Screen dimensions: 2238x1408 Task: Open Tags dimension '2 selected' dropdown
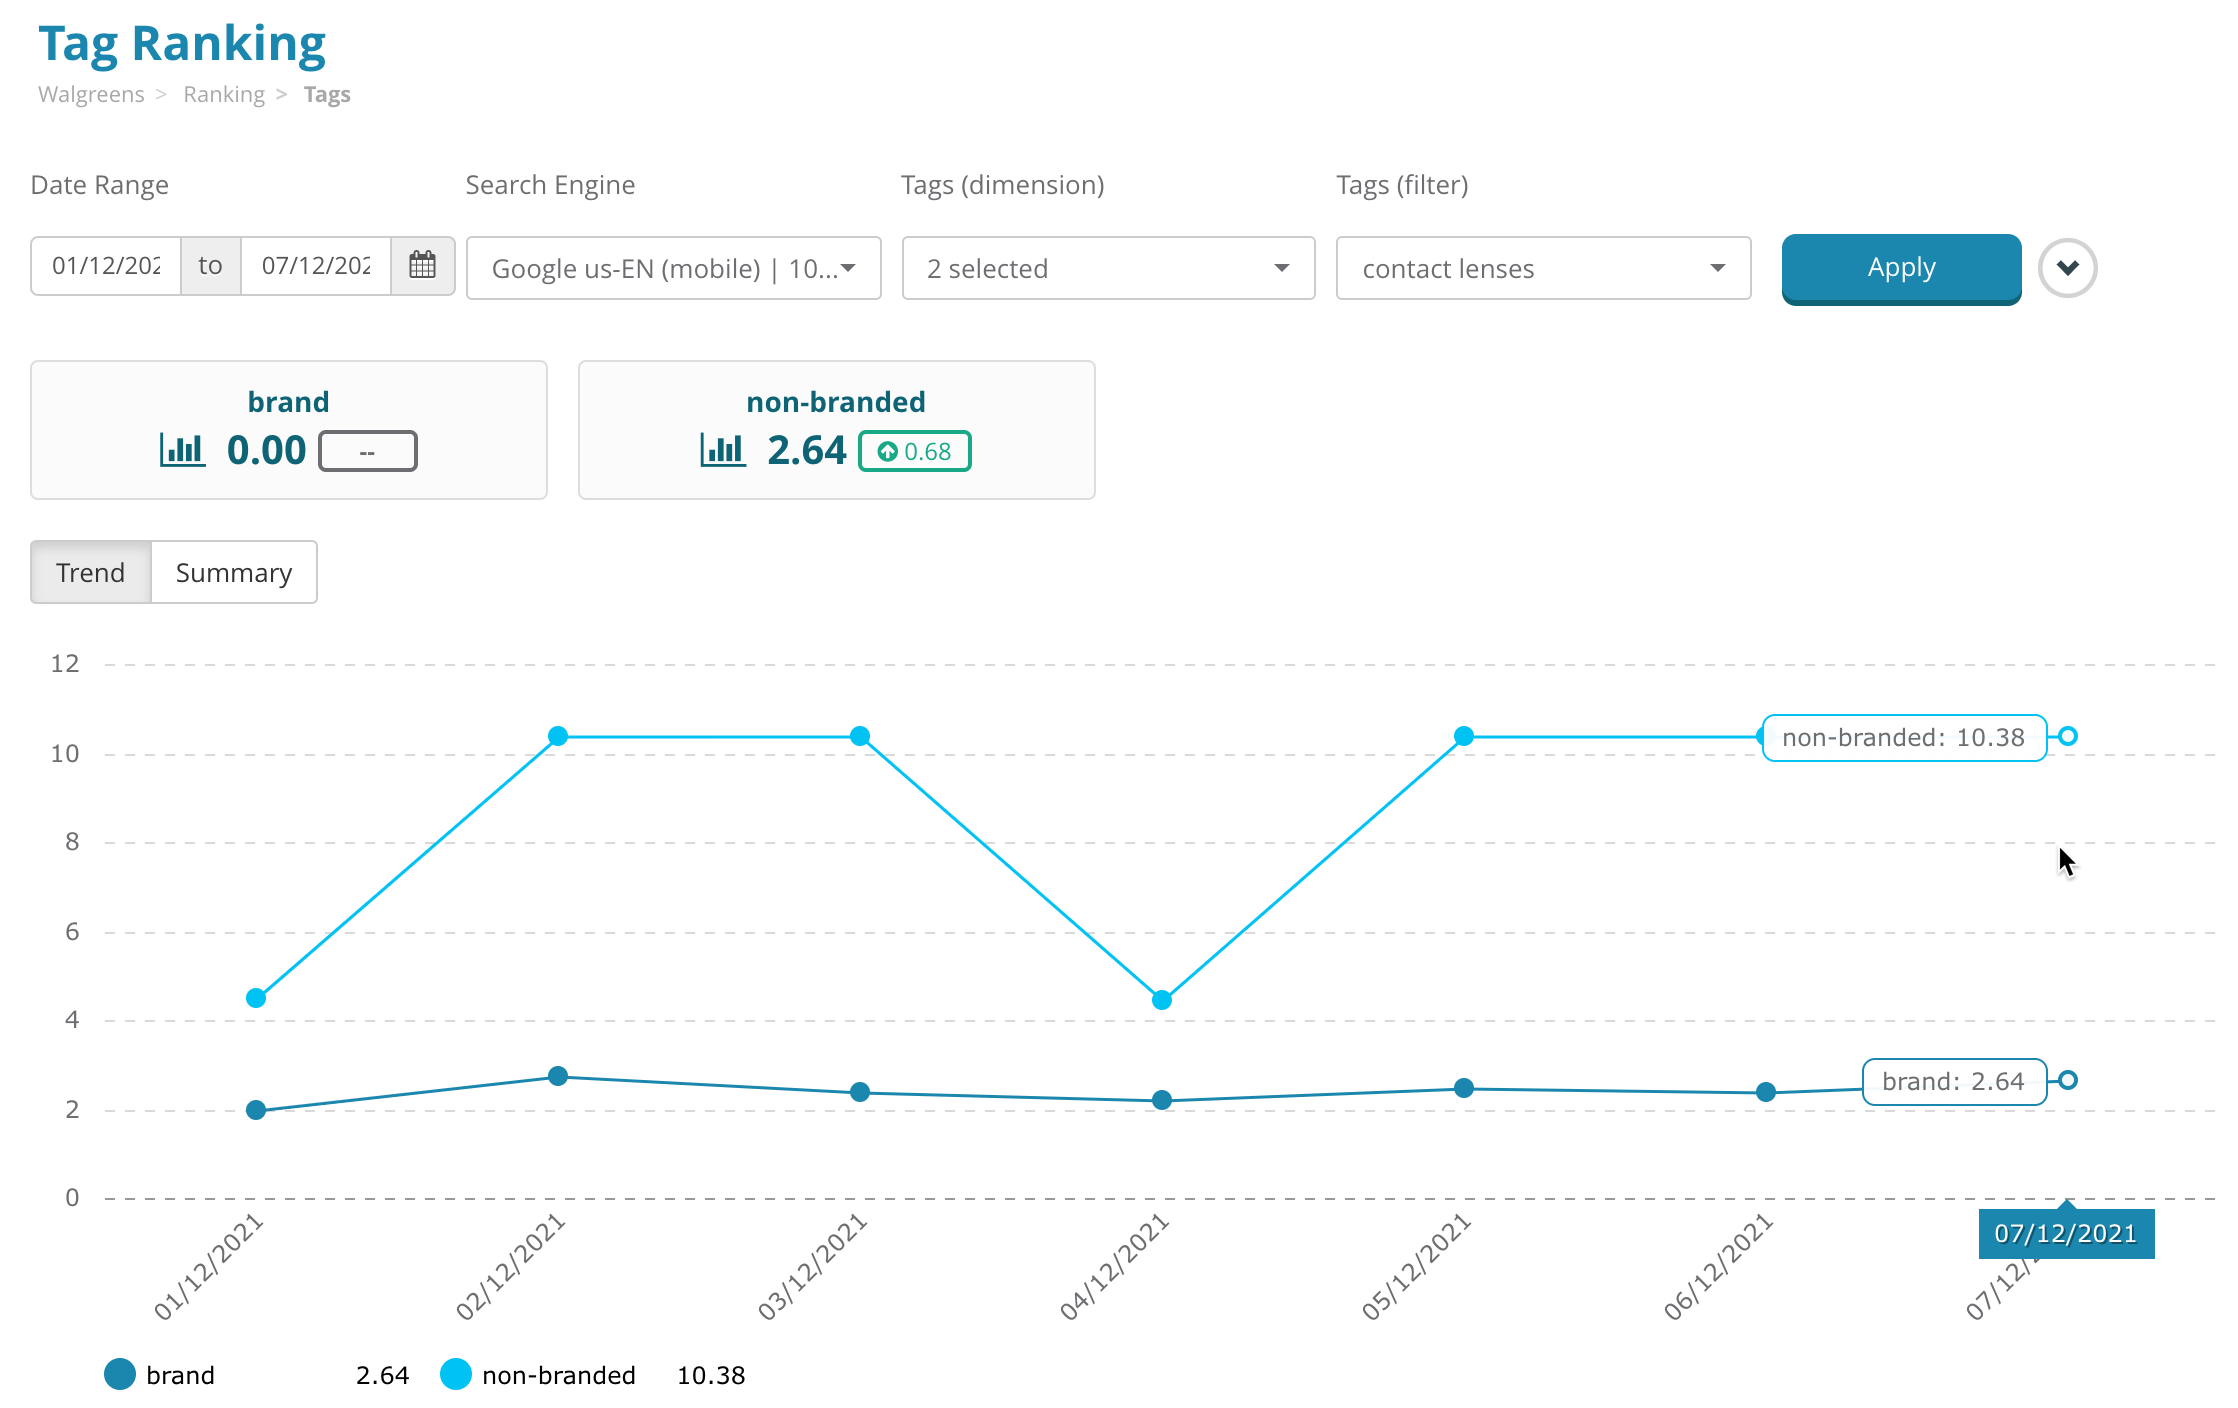click(1107, 268)
